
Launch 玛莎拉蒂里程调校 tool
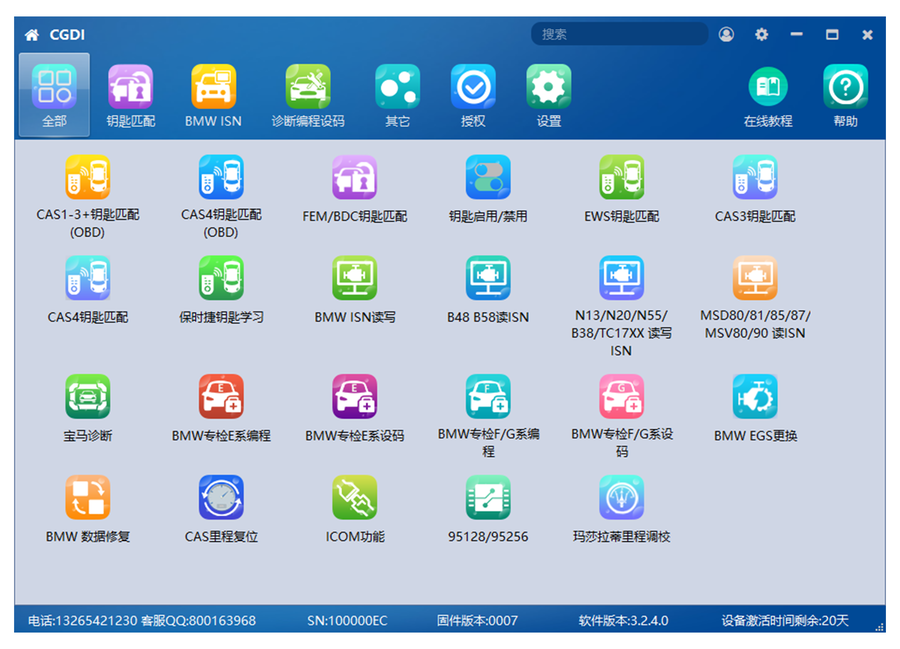[x=621, y=498]
